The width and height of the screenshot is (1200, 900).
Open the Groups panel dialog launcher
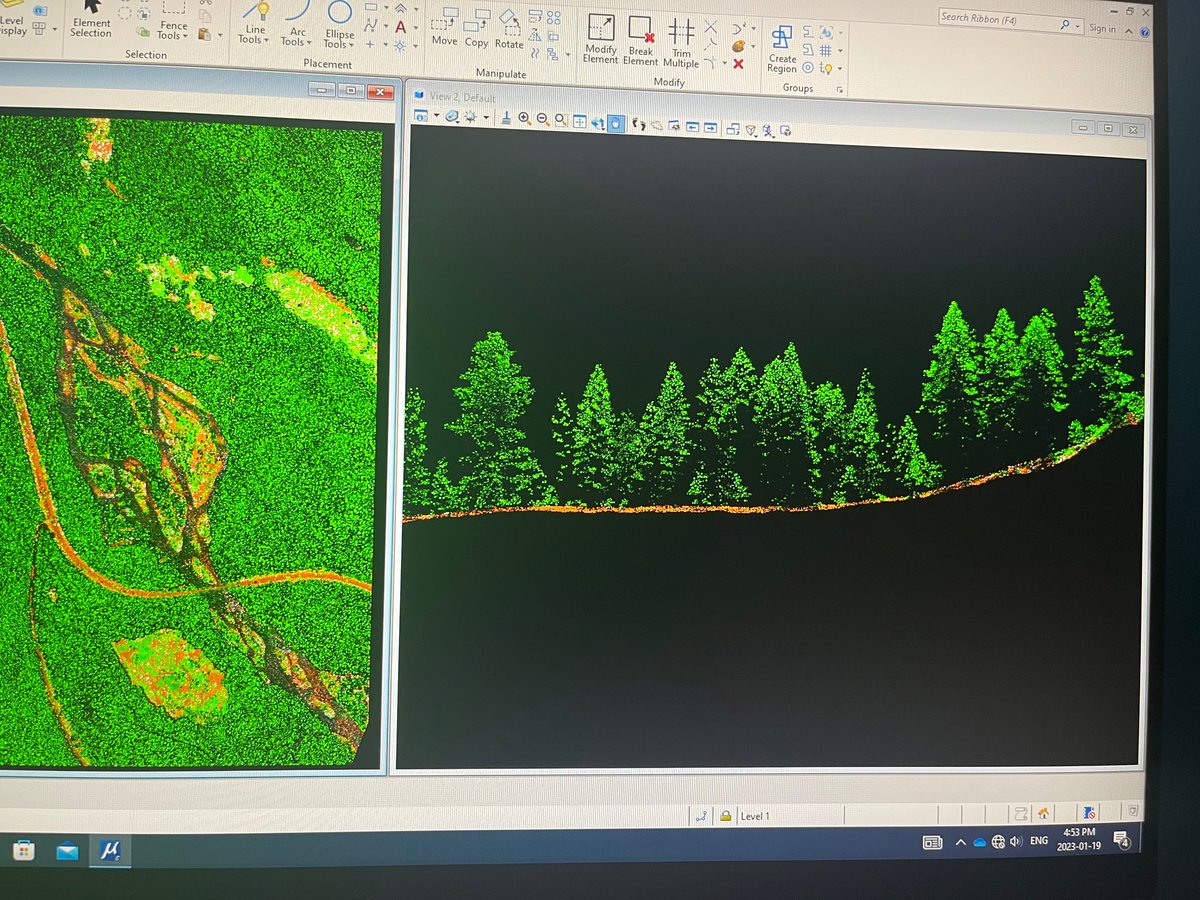[x=840, y=90]
